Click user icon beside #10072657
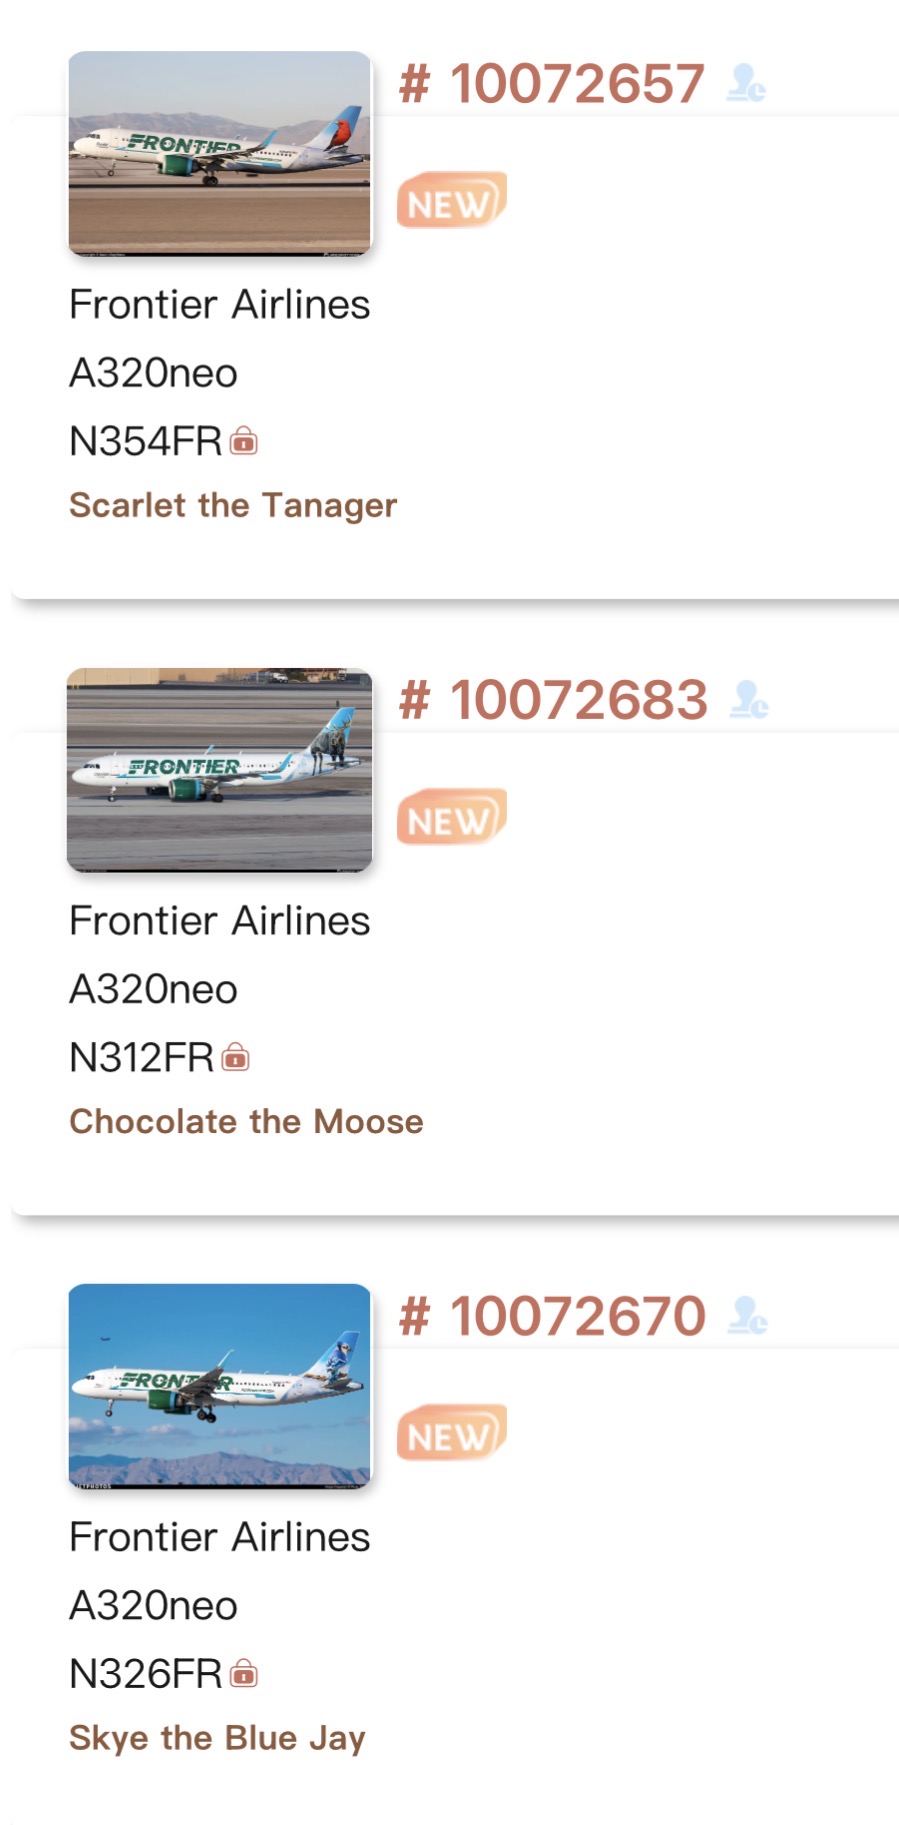 pos(746,83)
